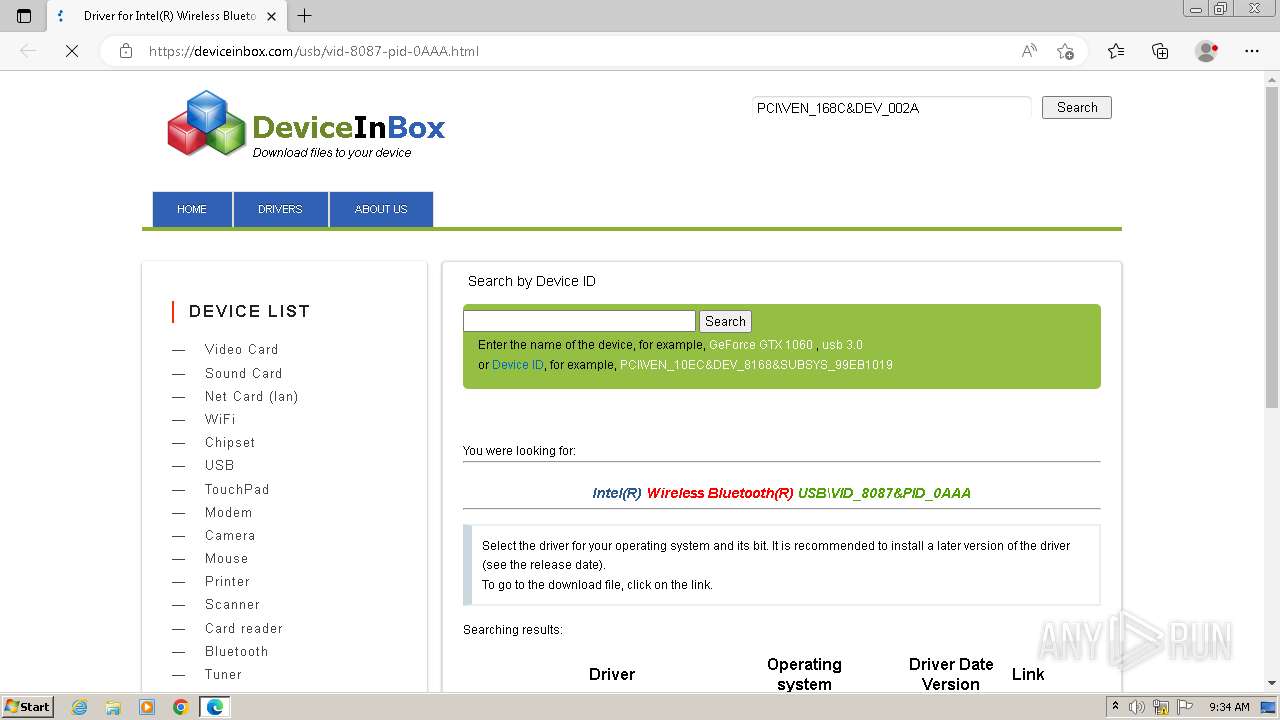Click the clock showing 9:34 AM

tap(1229, 707)
